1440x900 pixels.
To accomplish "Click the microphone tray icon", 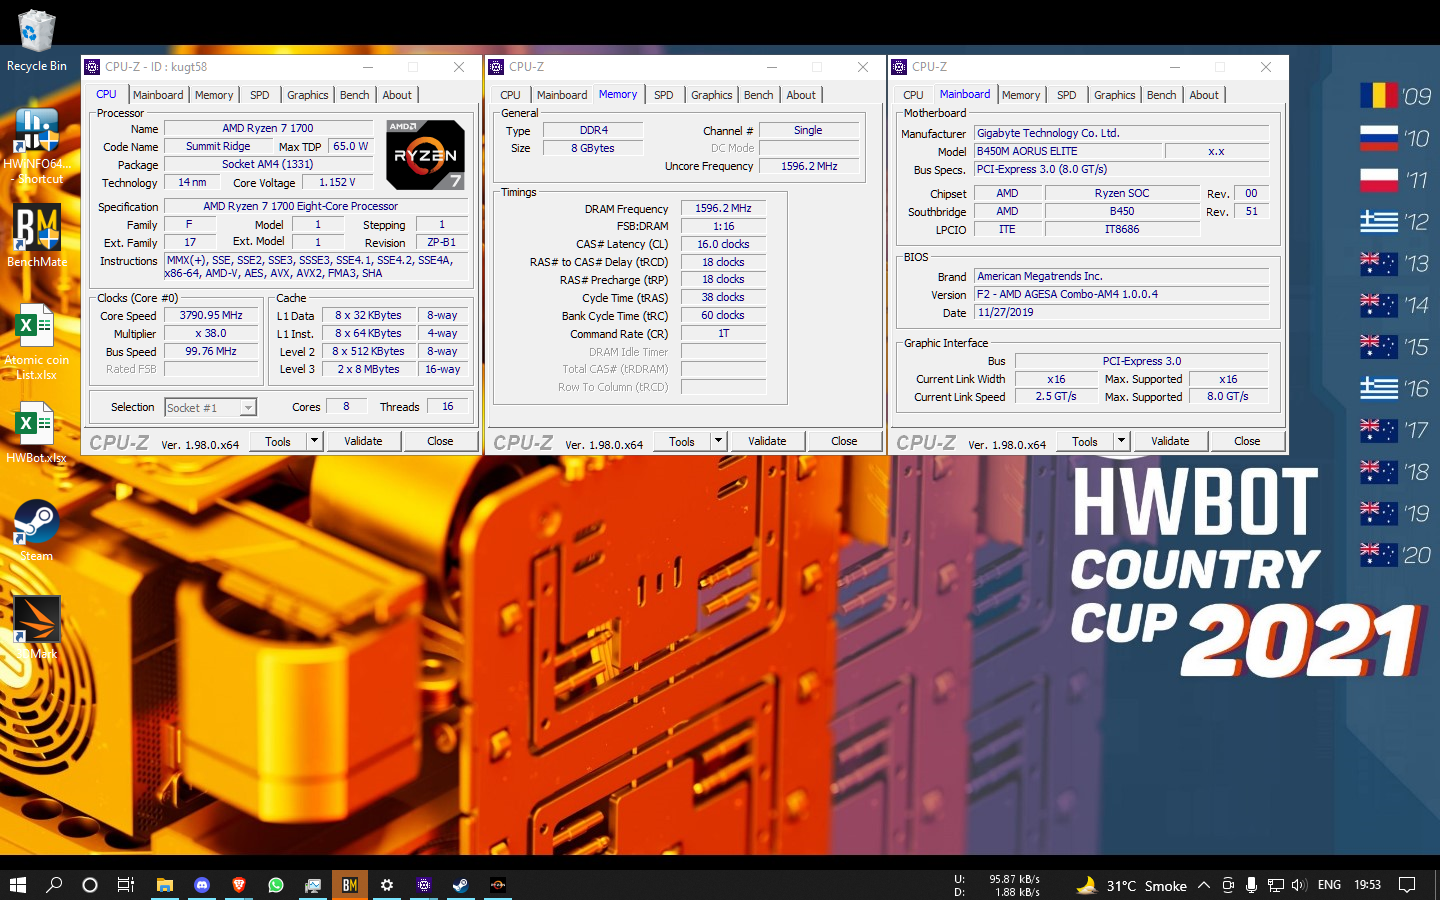I will (1252, 885).
